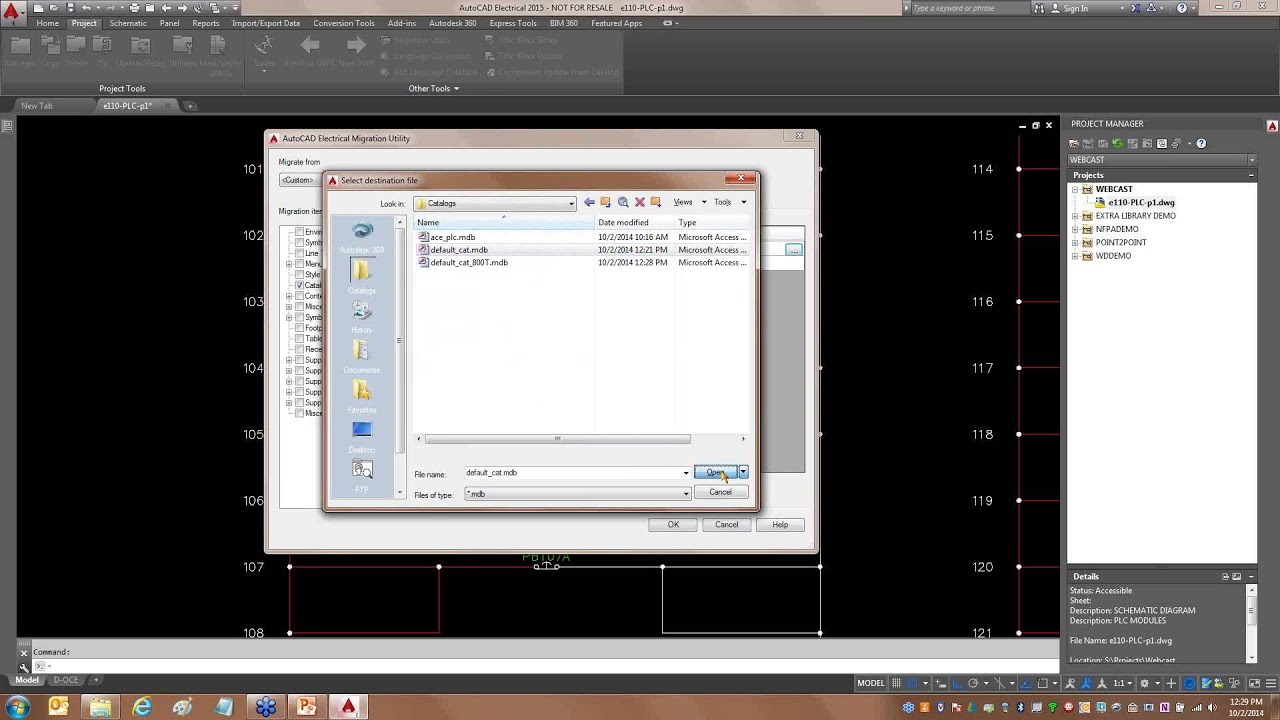Check the Content migration item checkbox
Viewport: 1280px width, 720px height.
point(299,296)
